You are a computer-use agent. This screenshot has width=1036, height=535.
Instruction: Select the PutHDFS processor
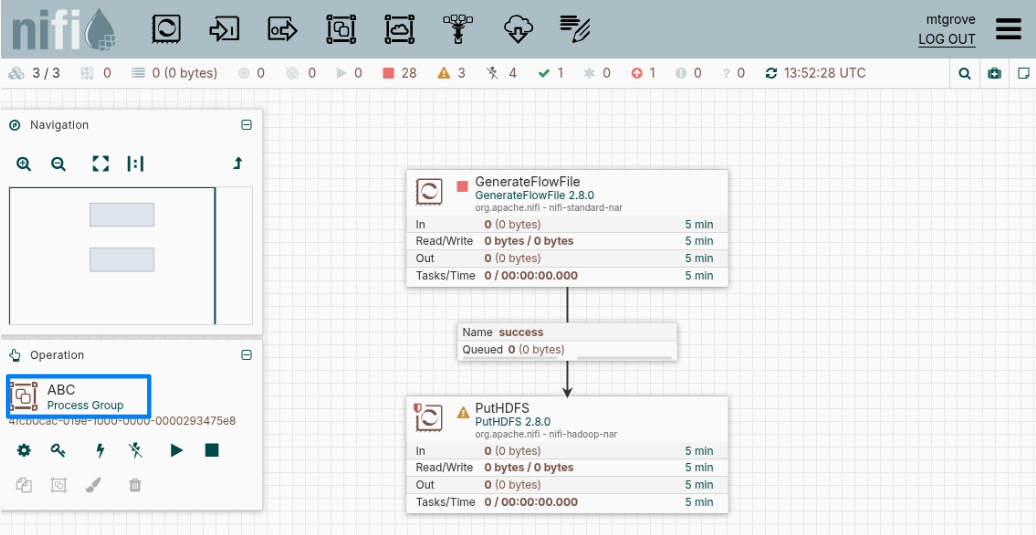(x=567, y=454)
